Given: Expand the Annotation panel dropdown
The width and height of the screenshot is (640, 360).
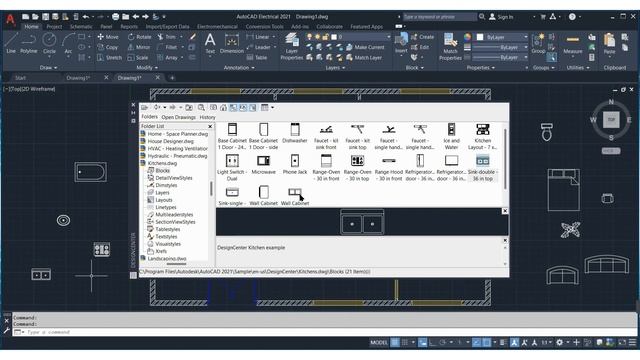Looking at the screenshot, I should 239,68.
